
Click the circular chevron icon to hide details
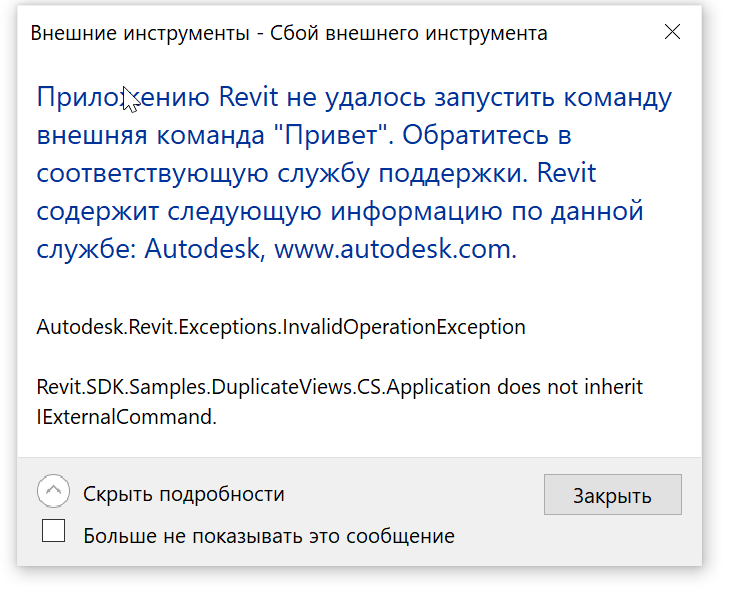(53, 491)
